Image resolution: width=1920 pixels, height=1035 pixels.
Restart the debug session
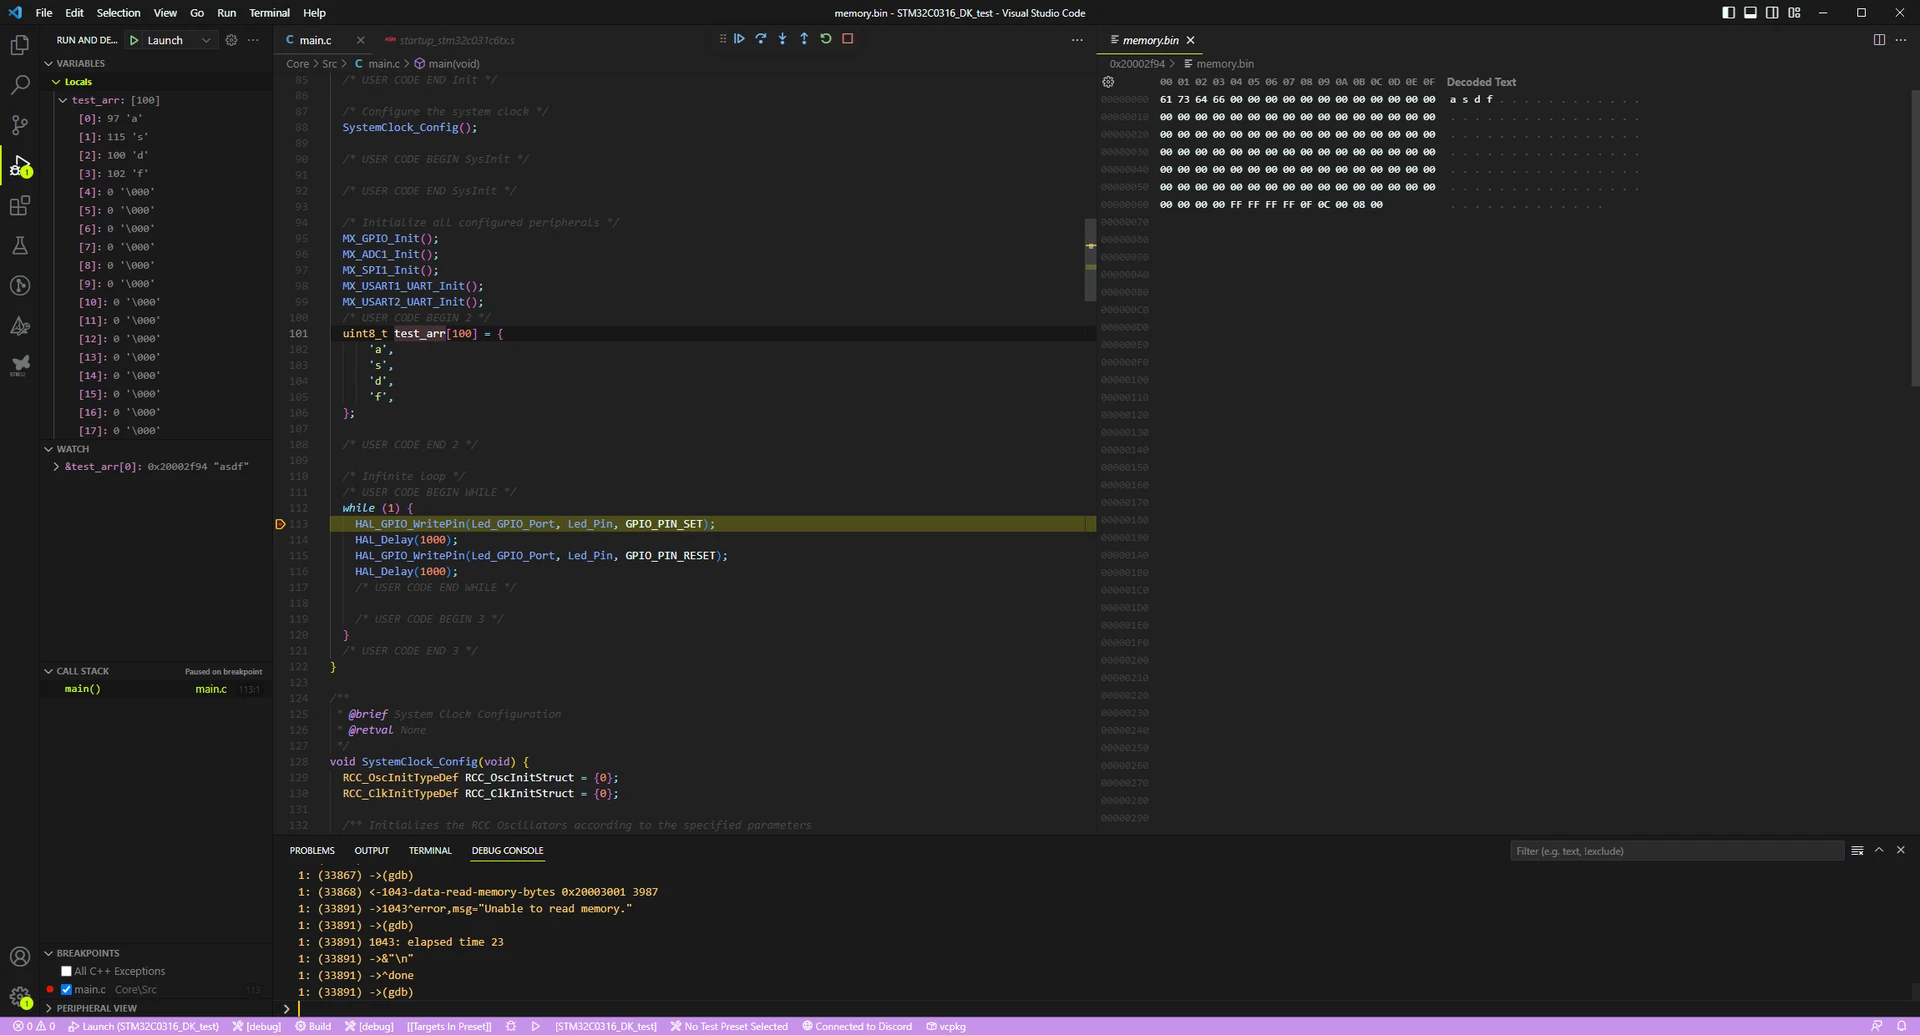coord(826,39)
